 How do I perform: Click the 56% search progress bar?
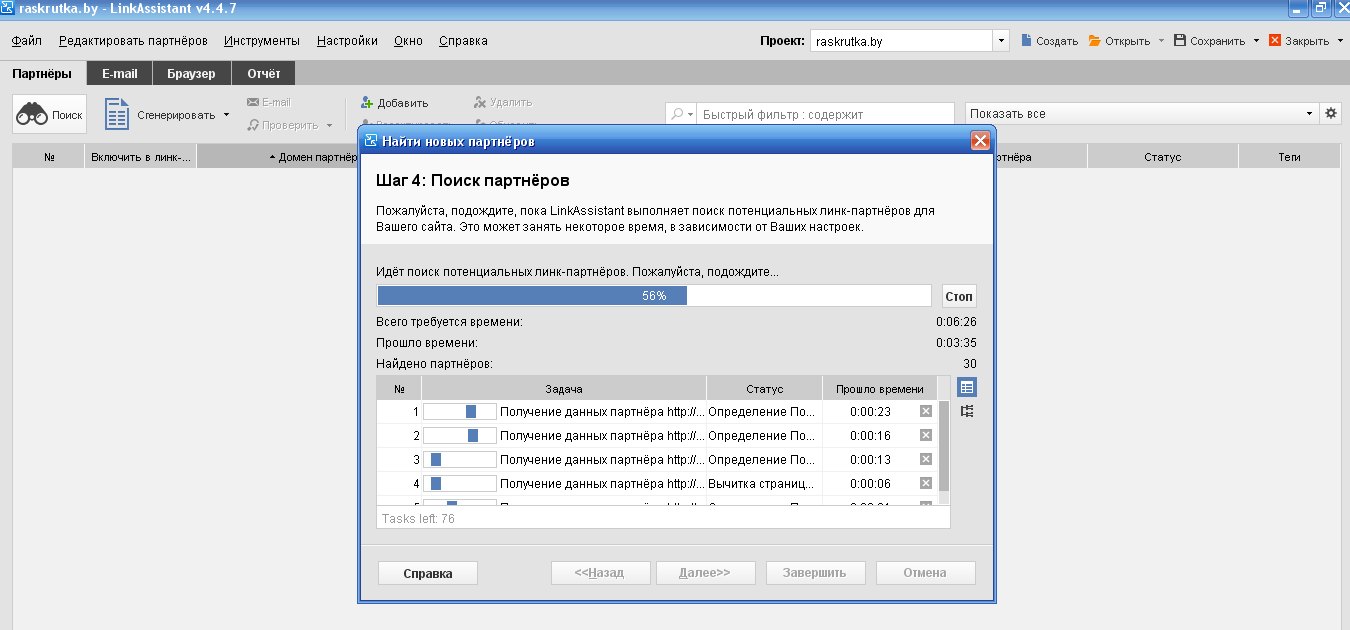click(654, 296)
